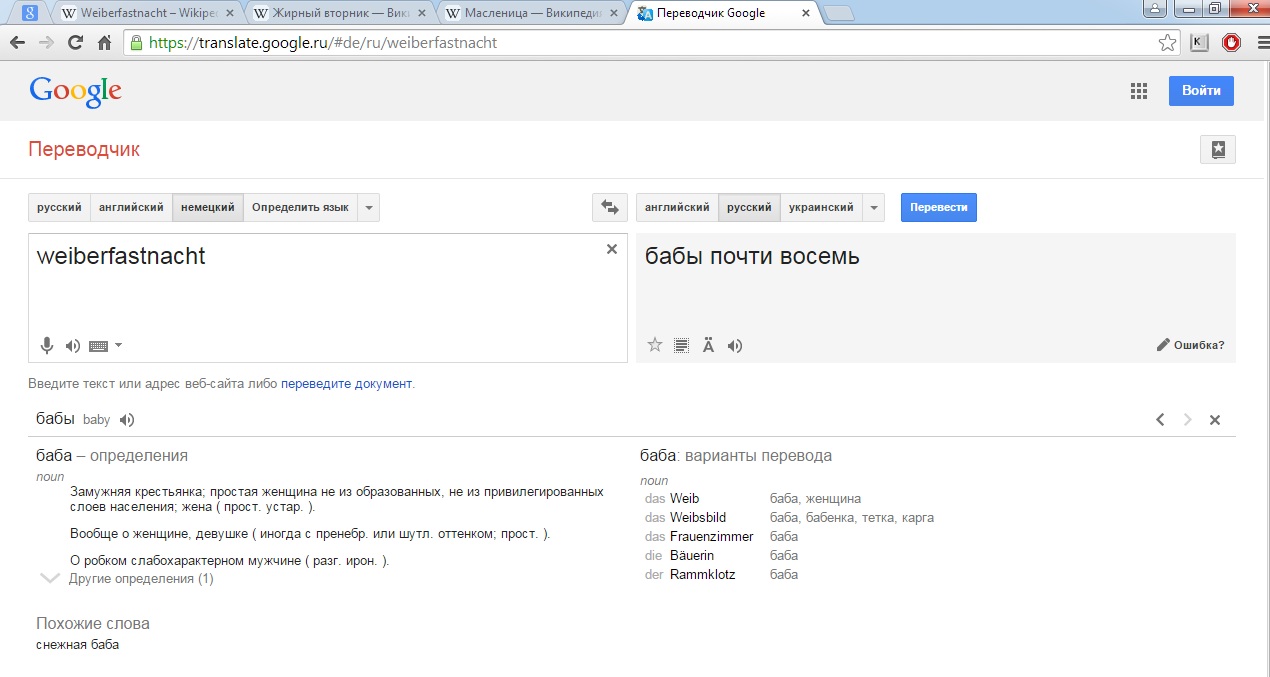
Task: Click the browser address bar
Action: pyautogui.click(x=650, y=43)
